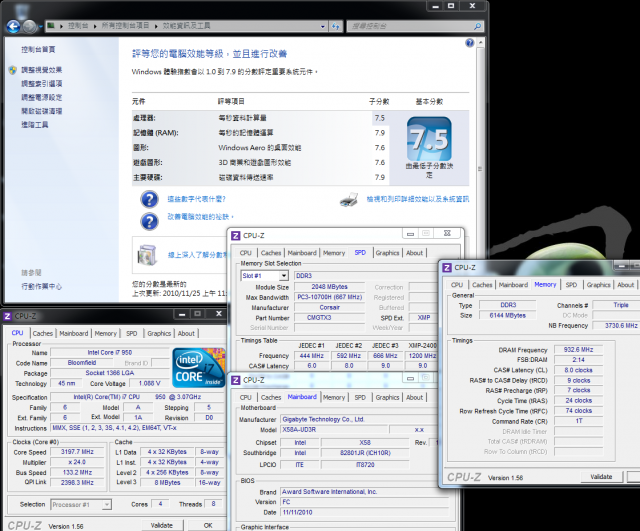Click the CMGTX3 part number field
The image size is (640, 531).
pyautogui.click(x=330, y=318)
